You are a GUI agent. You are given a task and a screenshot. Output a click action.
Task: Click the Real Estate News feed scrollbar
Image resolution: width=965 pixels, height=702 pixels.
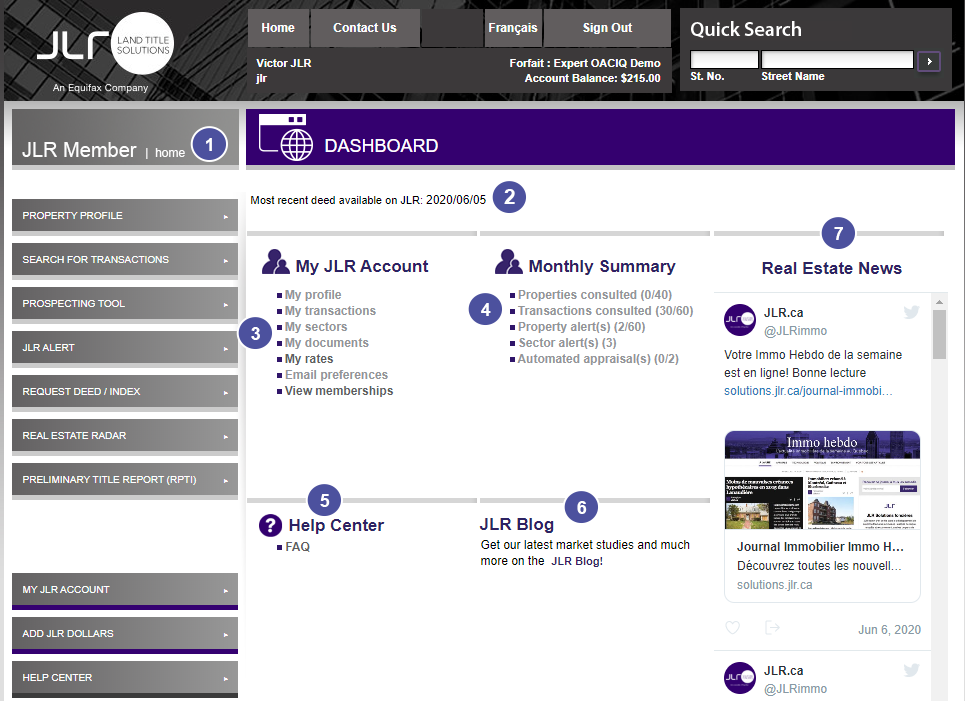(x=939, y=500)
